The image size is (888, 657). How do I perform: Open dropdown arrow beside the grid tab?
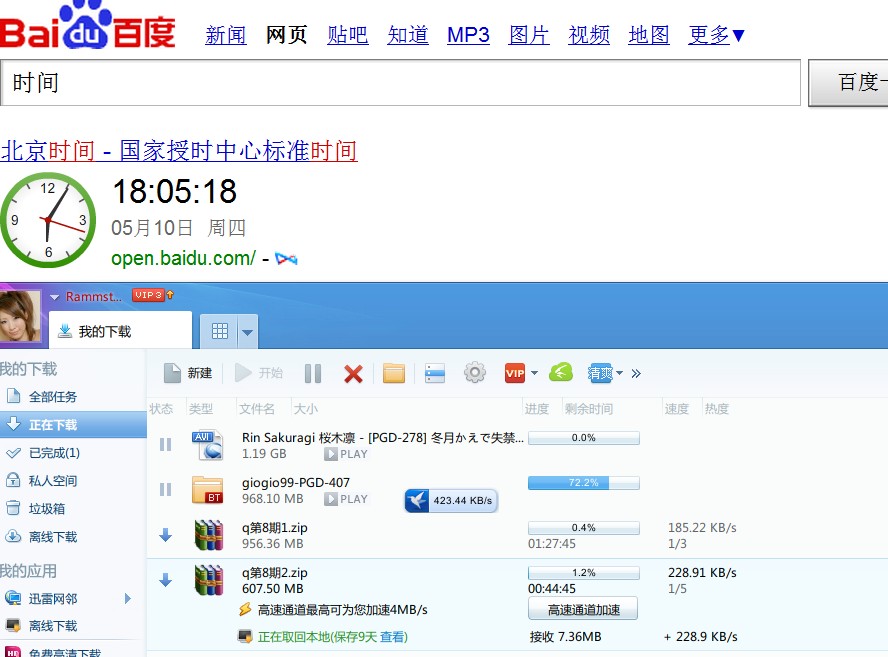point(247,331)
